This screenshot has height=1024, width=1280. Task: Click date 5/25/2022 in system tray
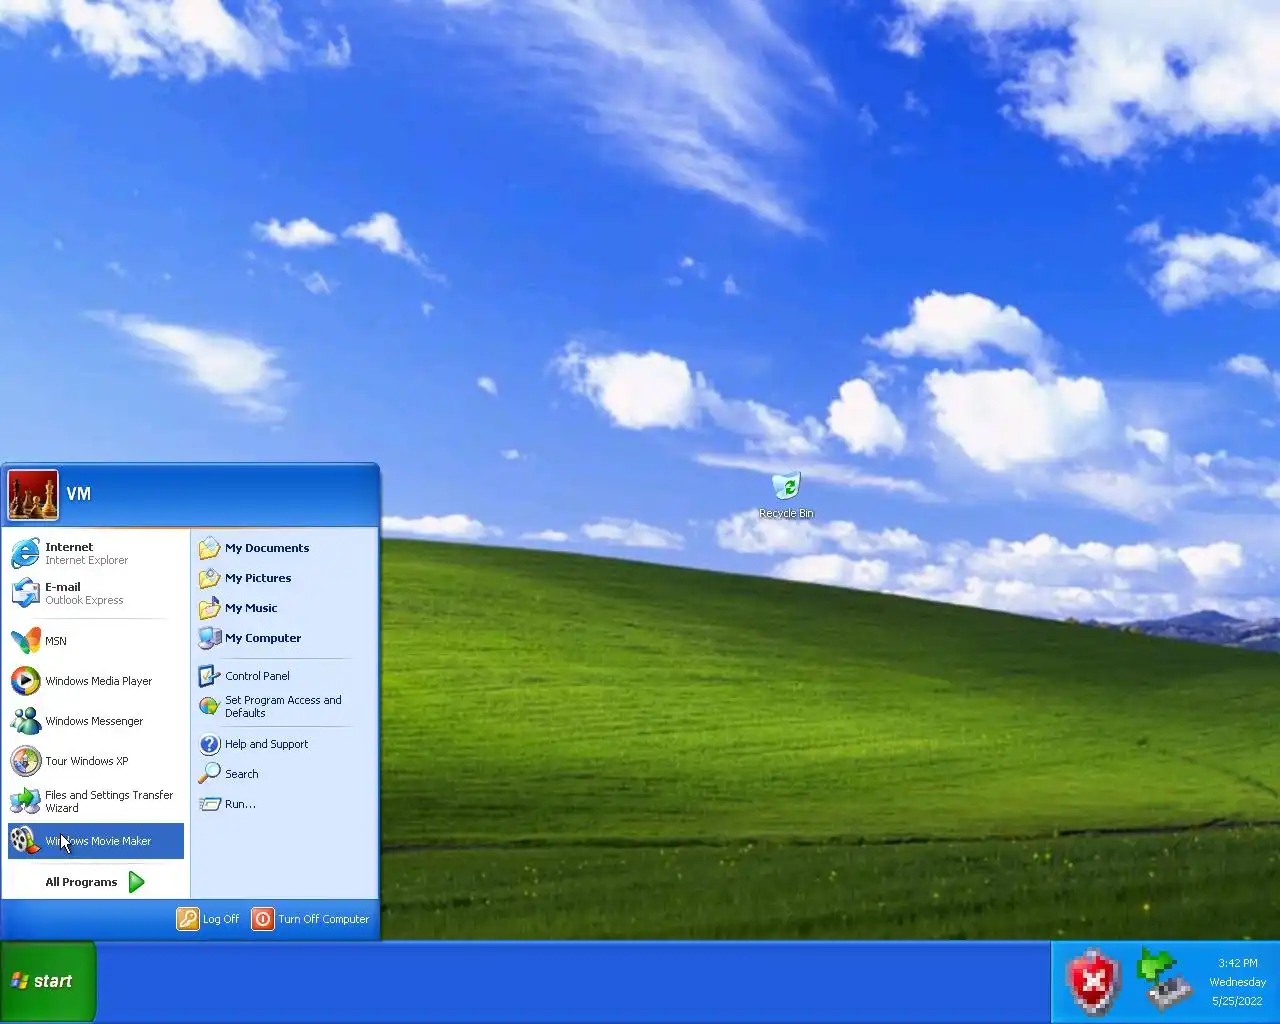[1238, 1001]
